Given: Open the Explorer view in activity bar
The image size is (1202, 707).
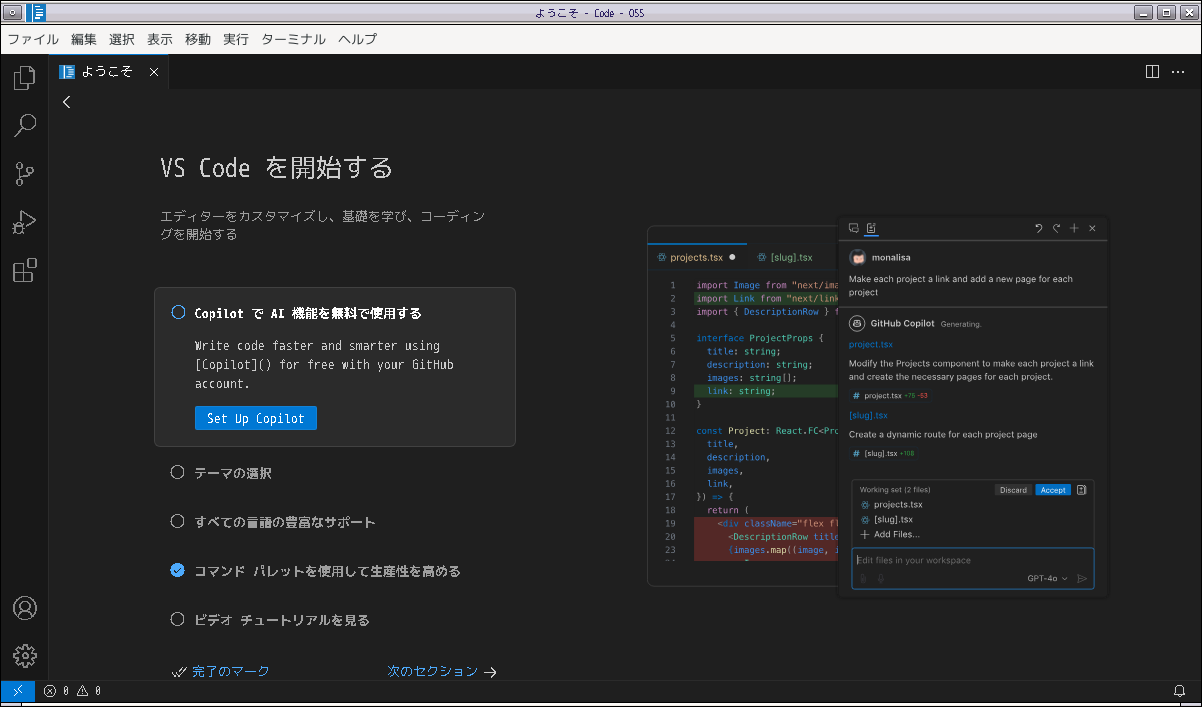Looking at the screenshot, I should point(24,78).
